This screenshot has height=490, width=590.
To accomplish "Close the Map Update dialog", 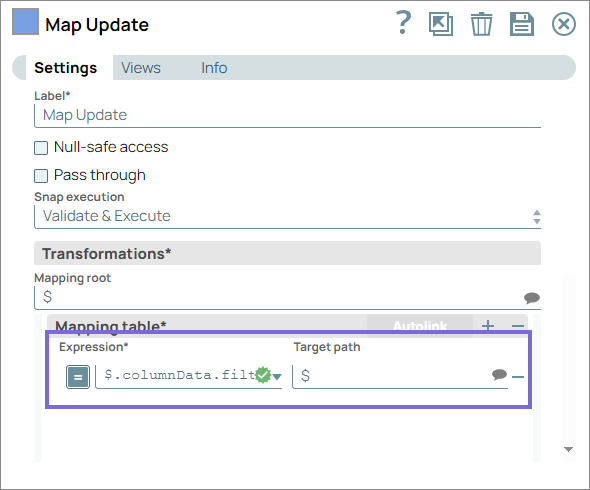I will coord(563,24).
